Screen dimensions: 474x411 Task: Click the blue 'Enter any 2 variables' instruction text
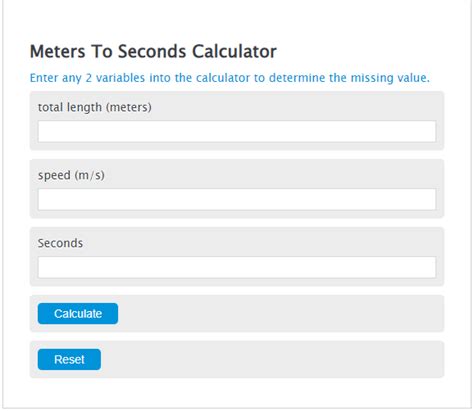point(230,78)
